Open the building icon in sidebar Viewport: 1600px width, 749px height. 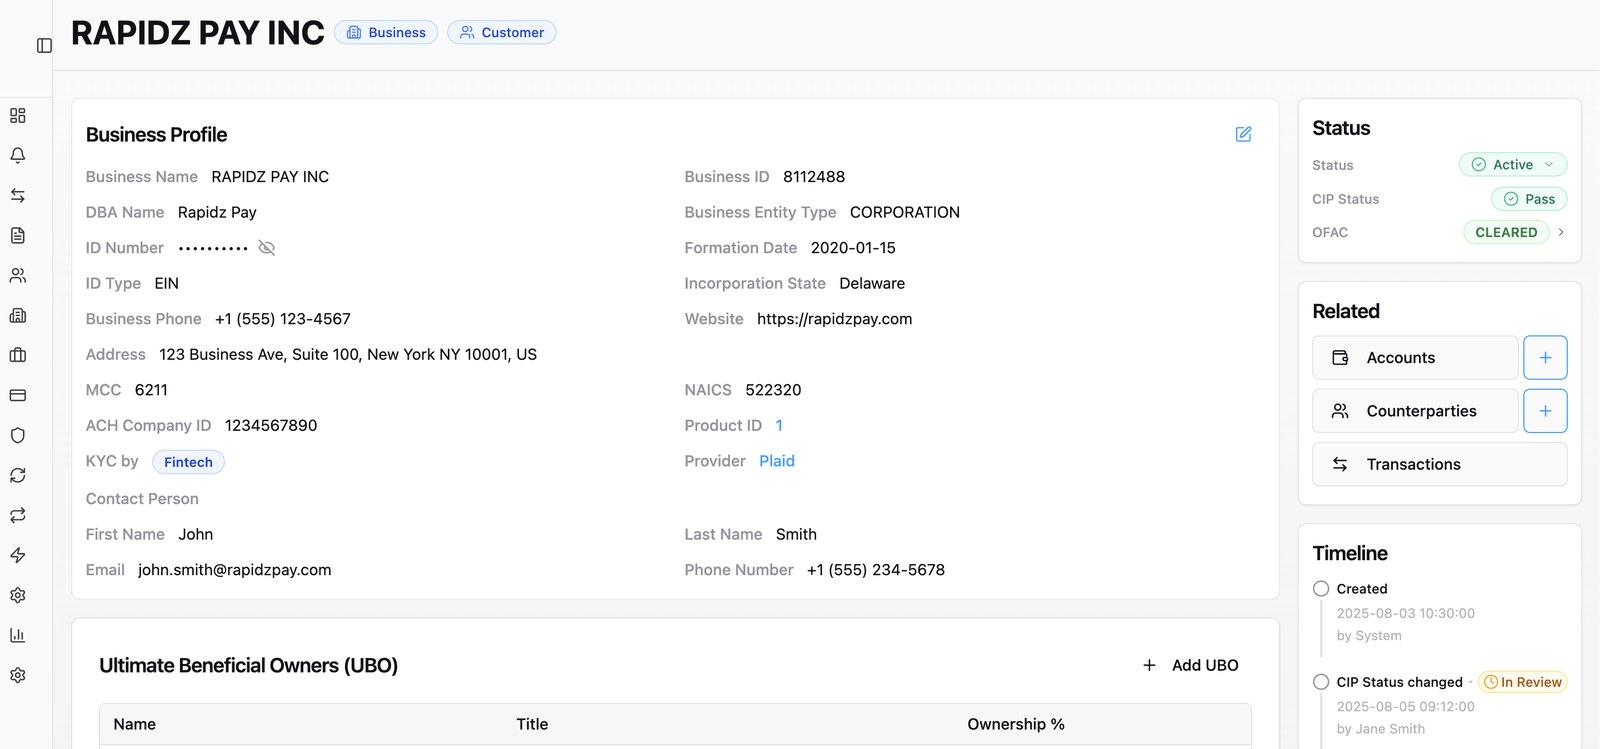(x=18, y=316)
